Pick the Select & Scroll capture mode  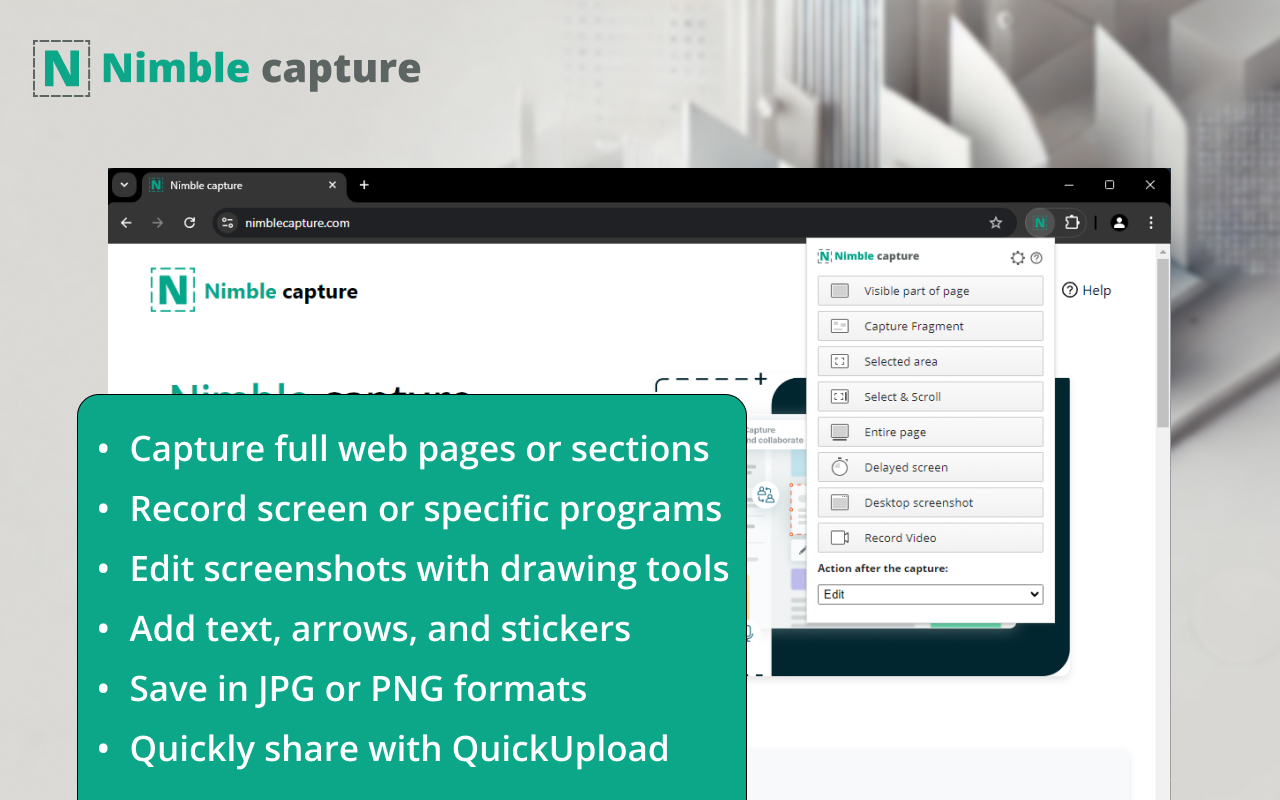(930, 396)
